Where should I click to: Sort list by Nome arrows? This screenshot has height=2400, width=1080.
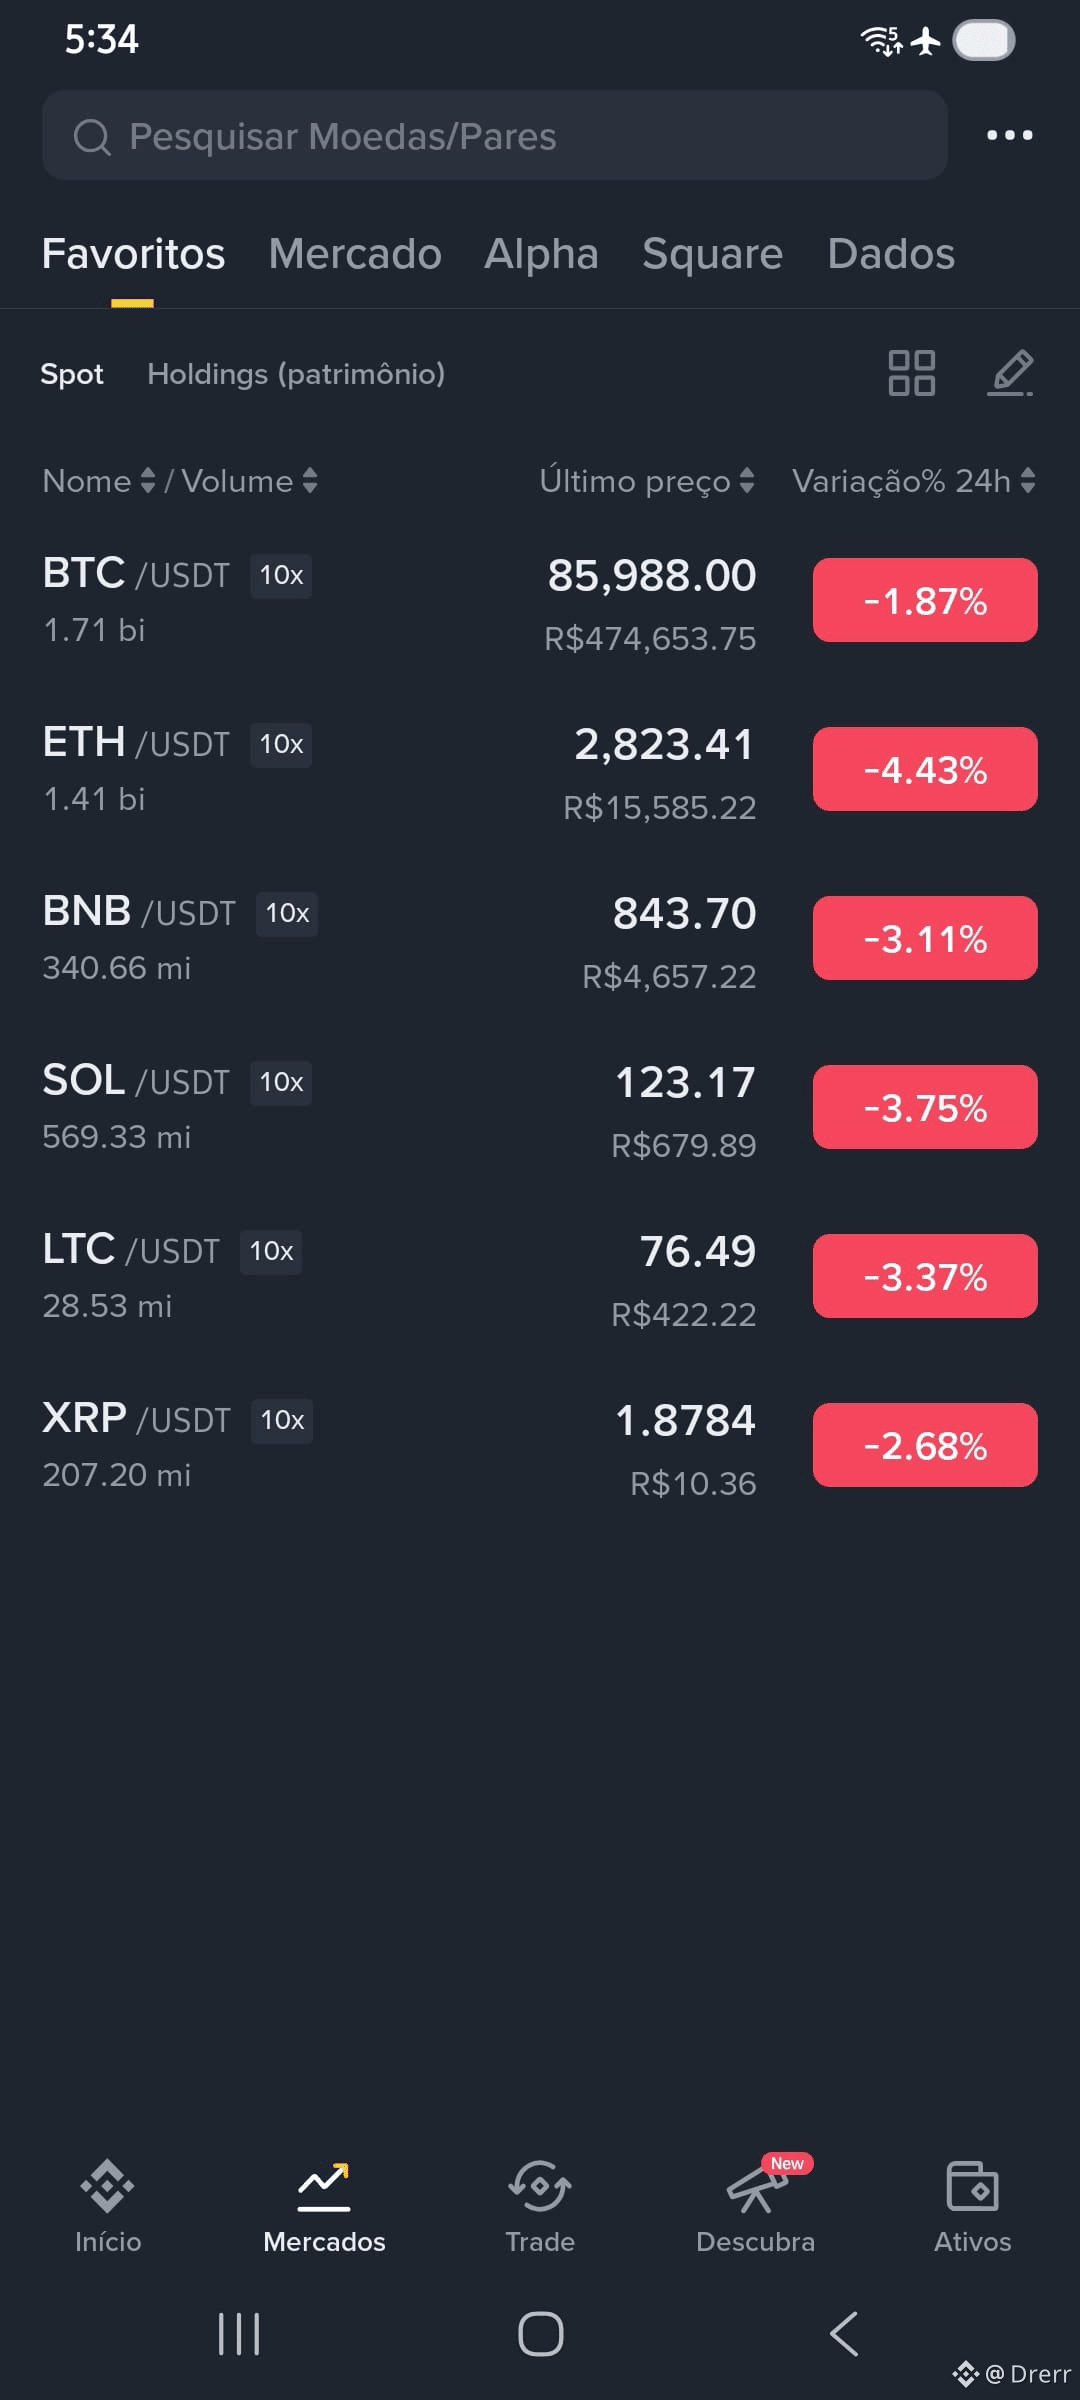coord(148,481)
